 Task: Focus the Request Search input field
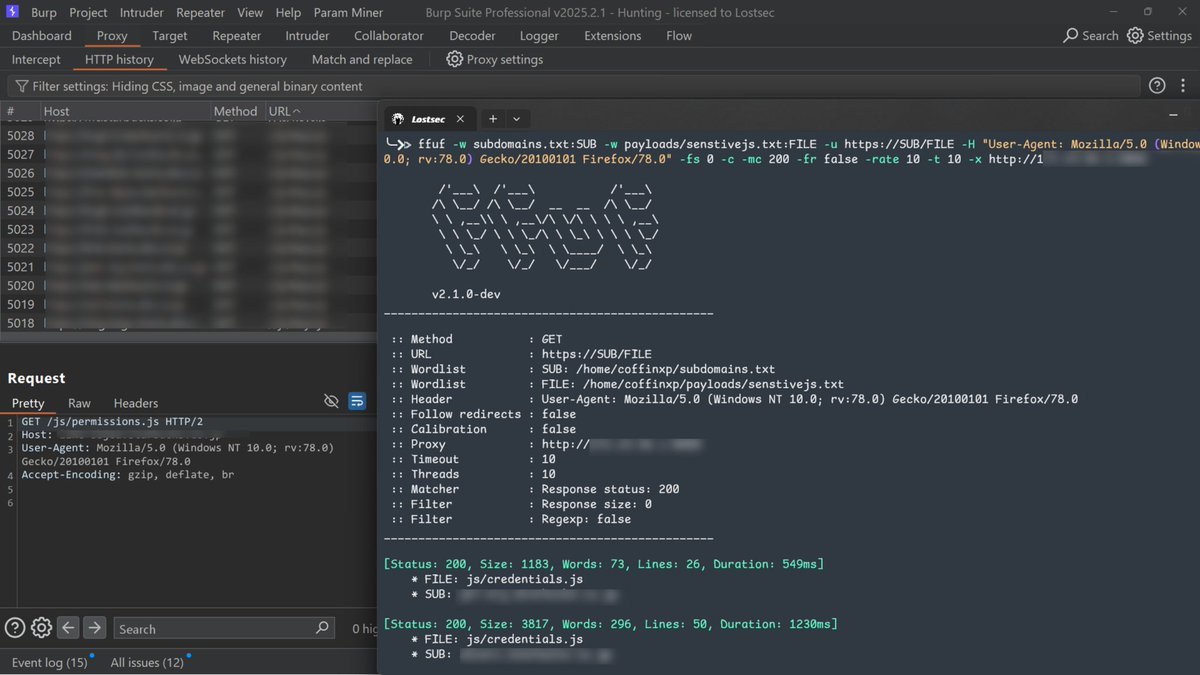point(223,628)
